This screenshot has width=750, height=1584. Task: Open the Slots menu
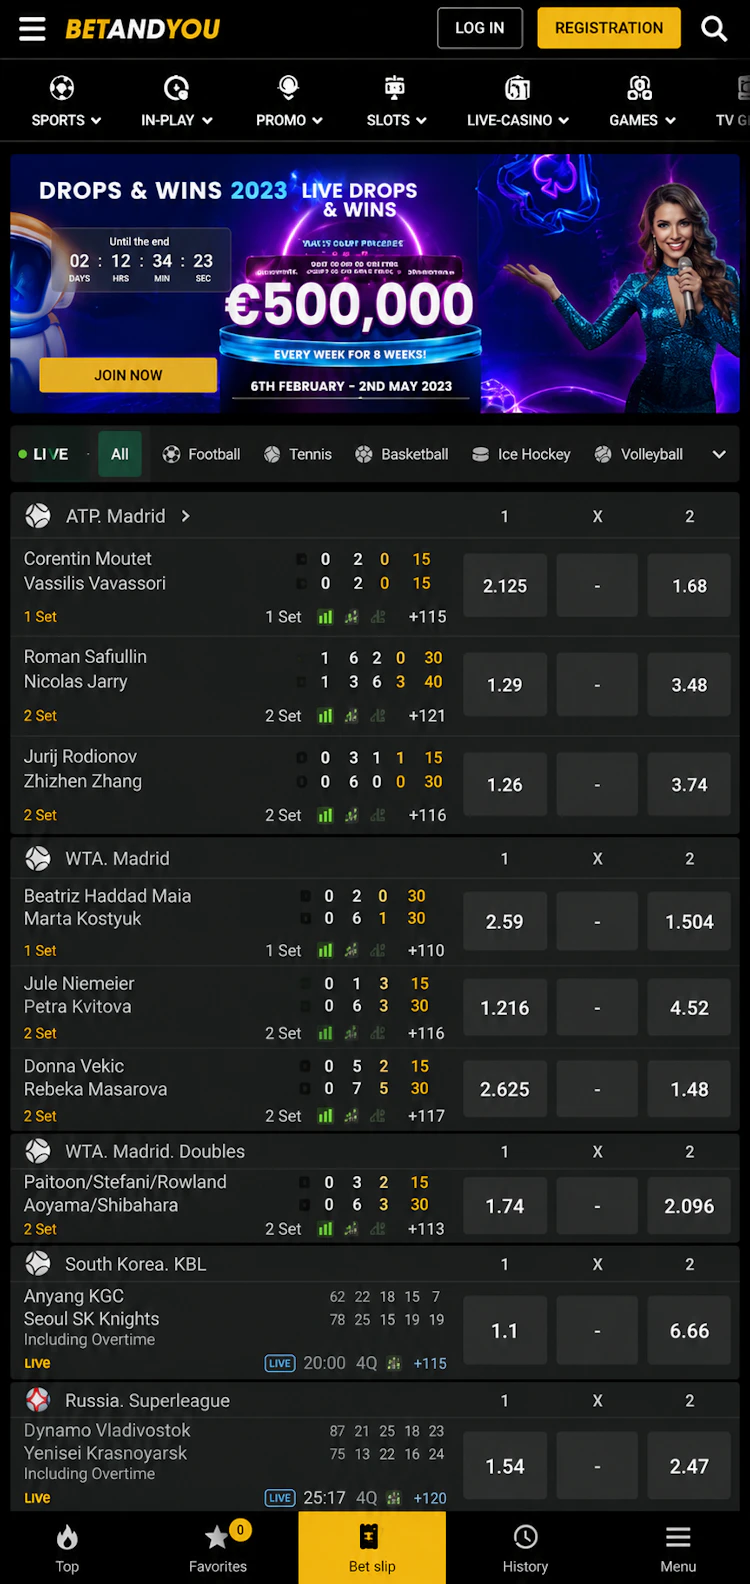tap(396, 101)
